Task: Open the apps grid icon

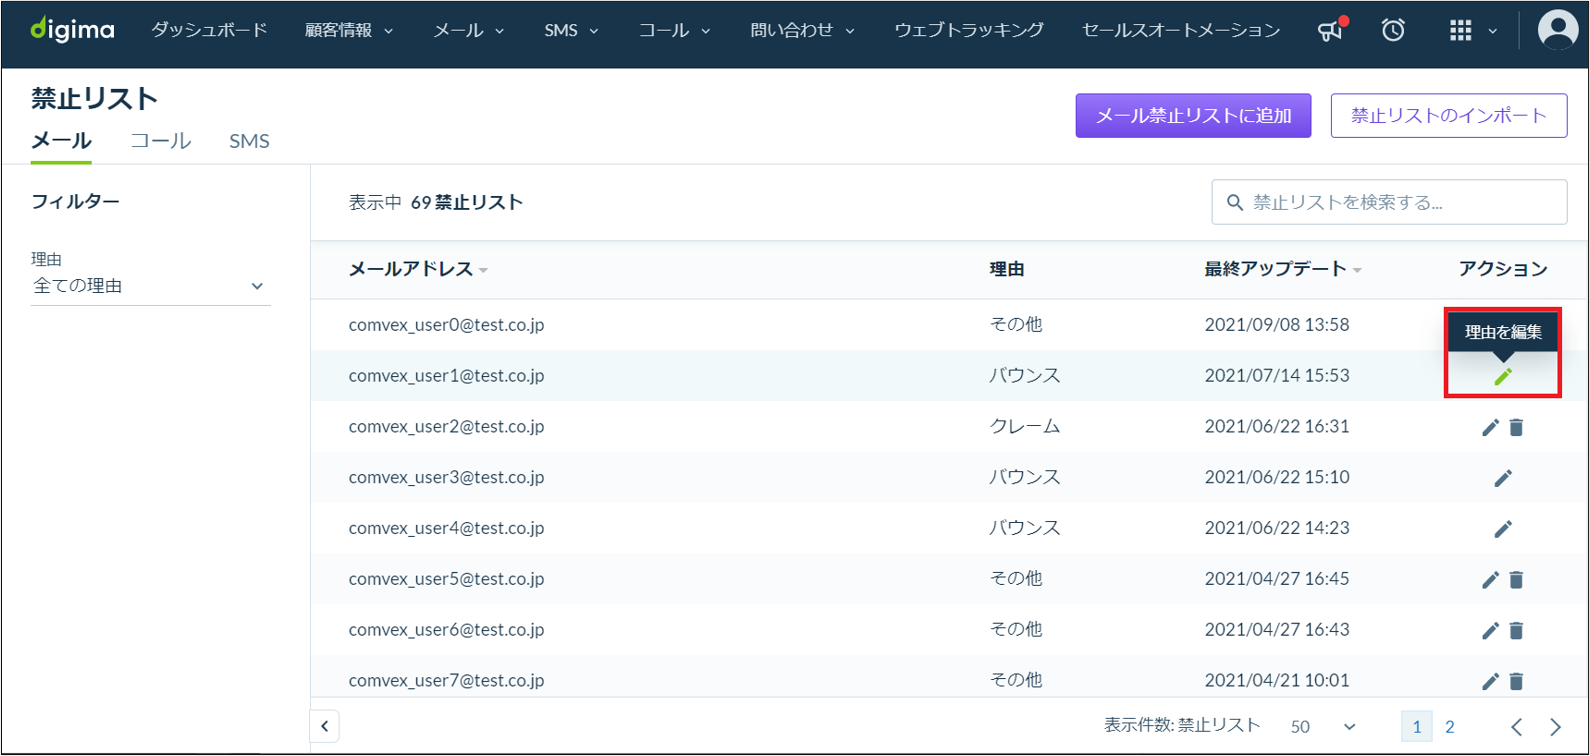Action: (1460, 31)
